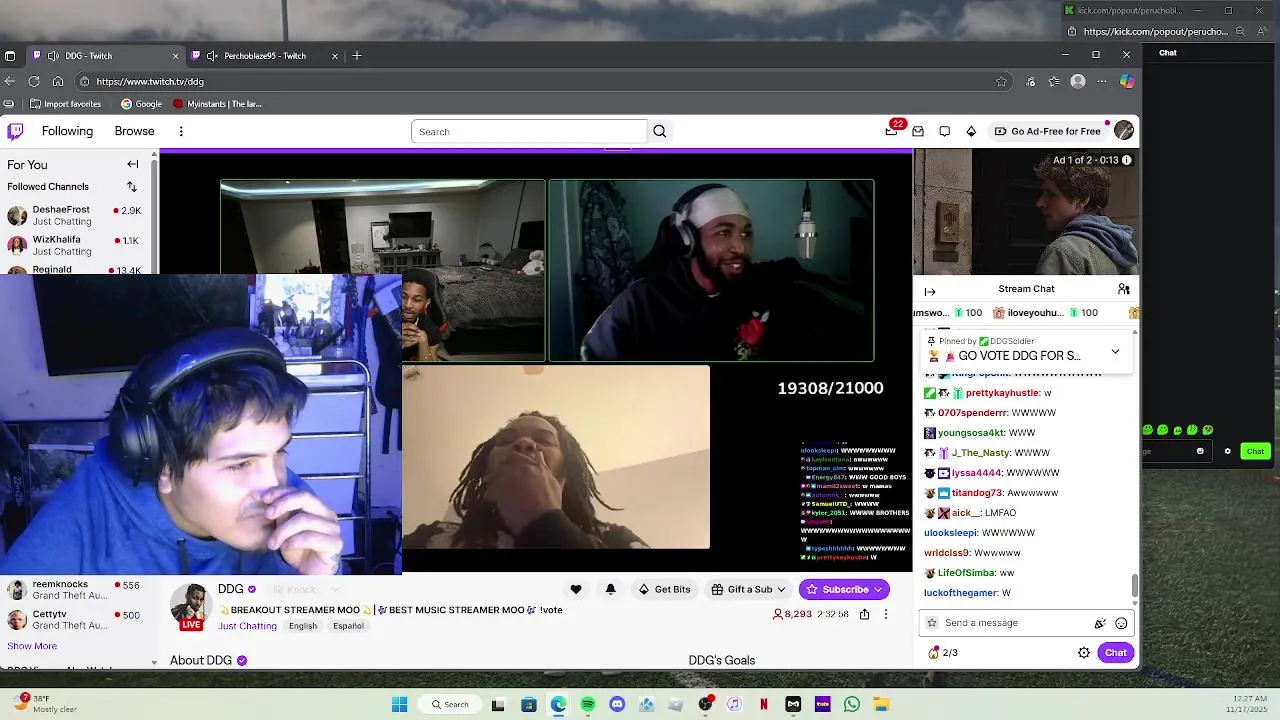Show the ad info icon beside Ad 1 of 2
This screenshot has width=1280, height=720.
point(1127,160)
